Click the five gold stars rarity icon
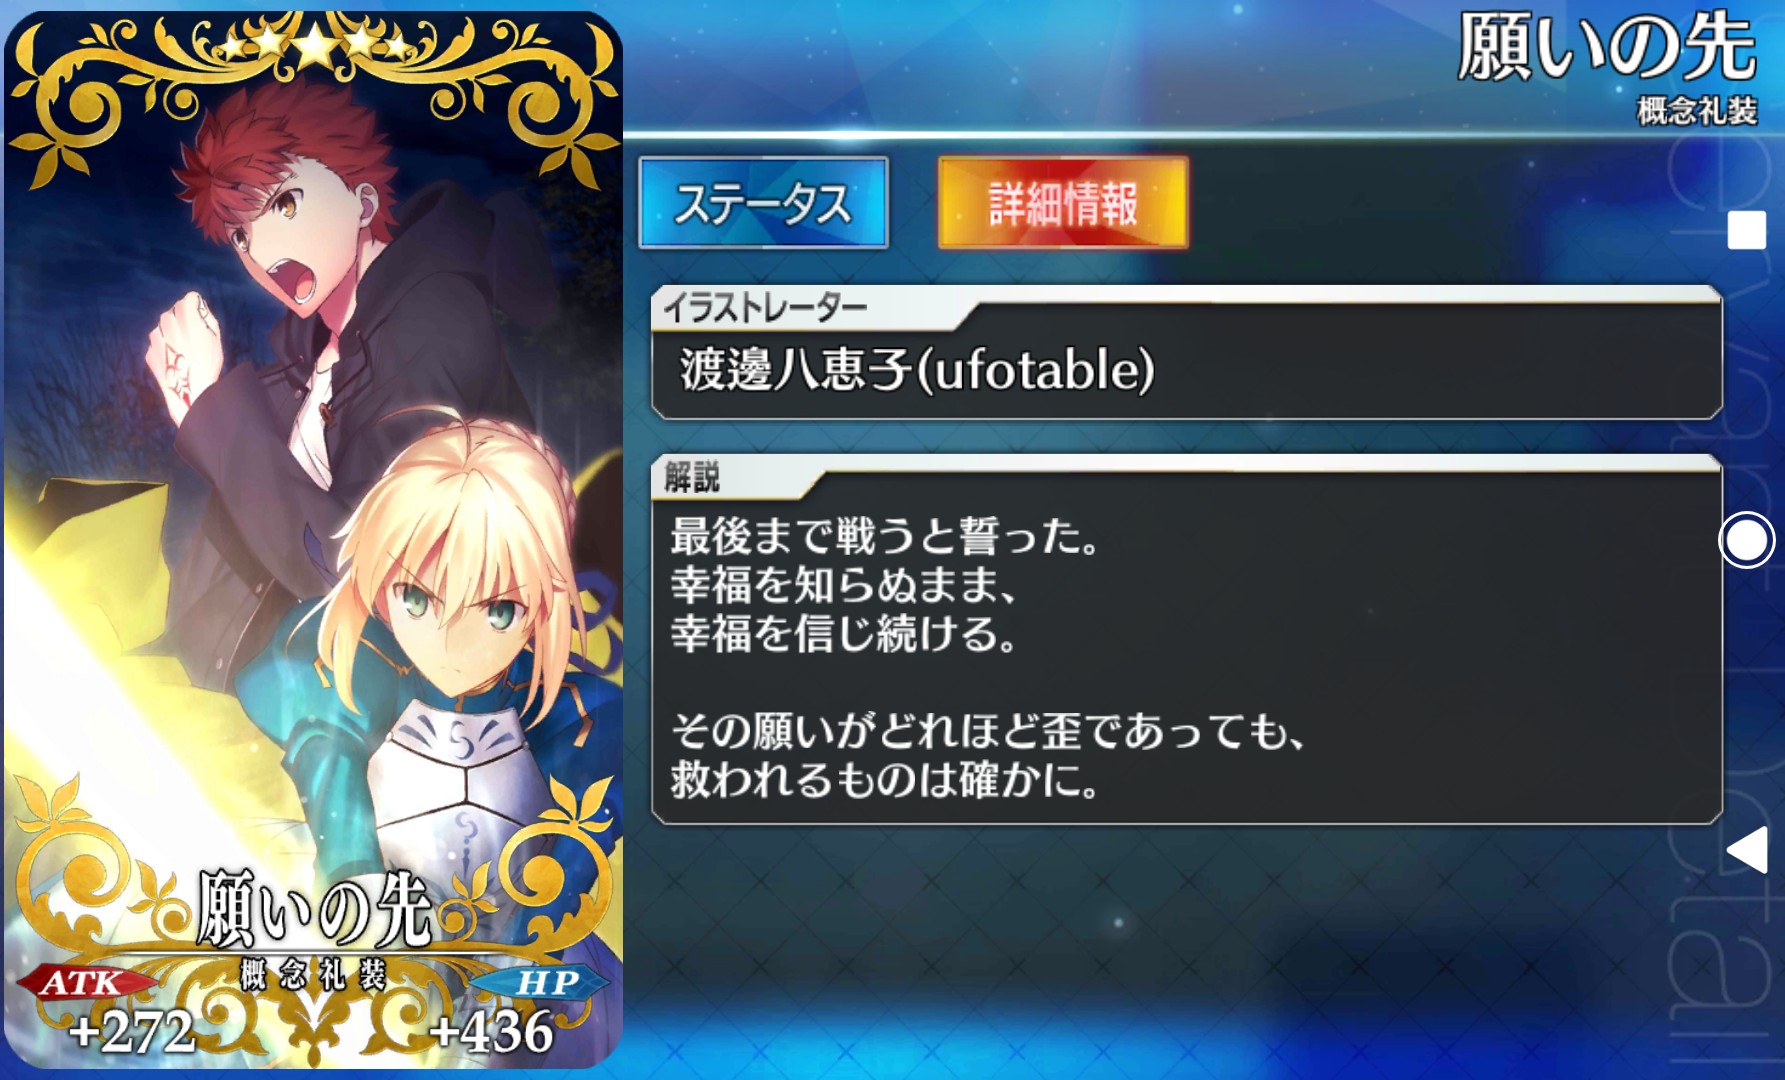Screen dimensions: 1785x1080 [x=315, y=45]
